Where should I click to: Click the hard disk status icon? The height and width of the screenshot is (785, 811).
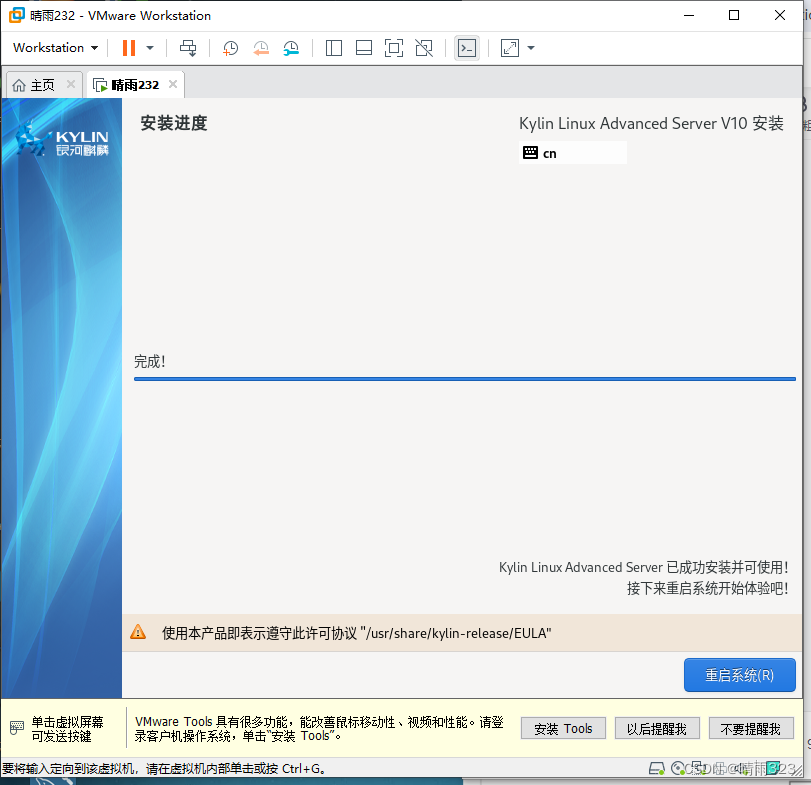click(x=657, y=768)
